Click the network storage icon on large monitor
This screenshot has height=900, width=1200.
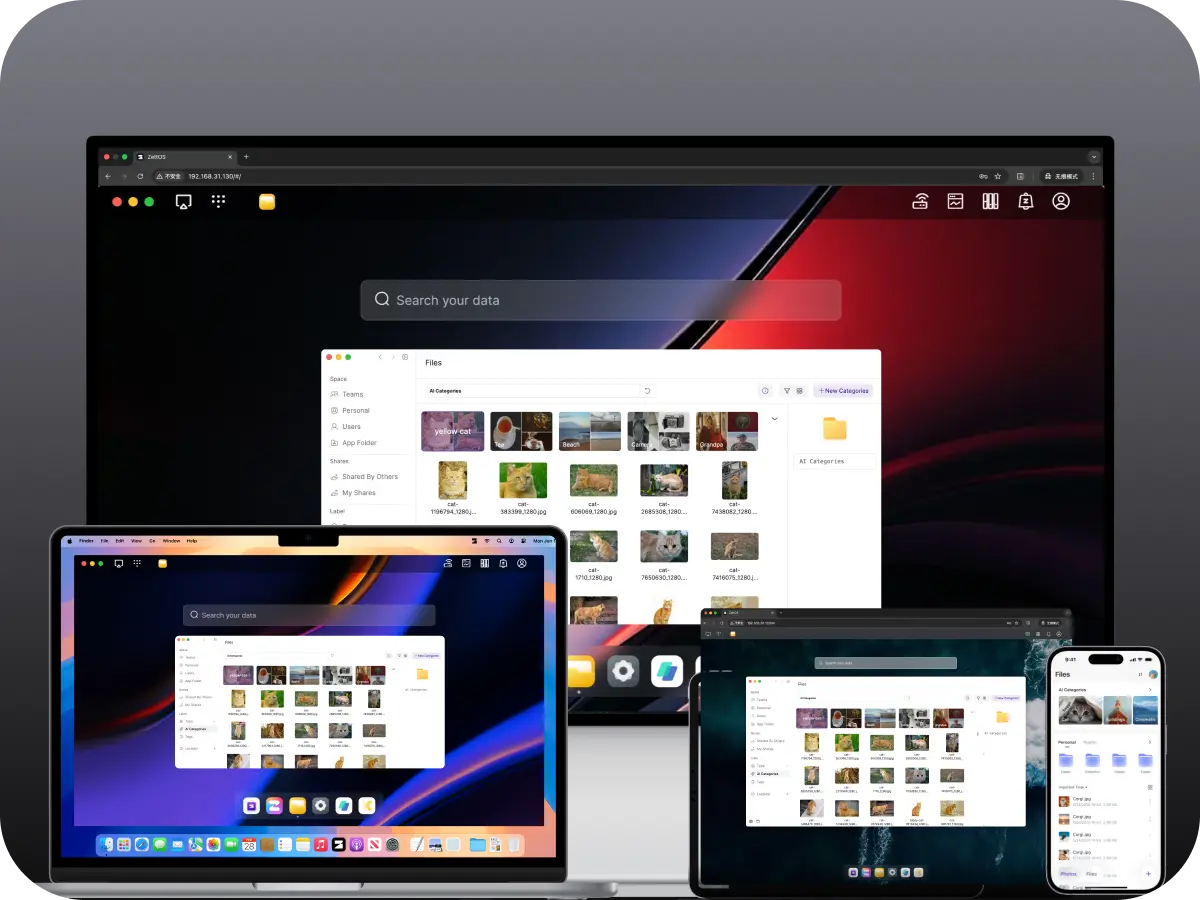coord(920,201)
